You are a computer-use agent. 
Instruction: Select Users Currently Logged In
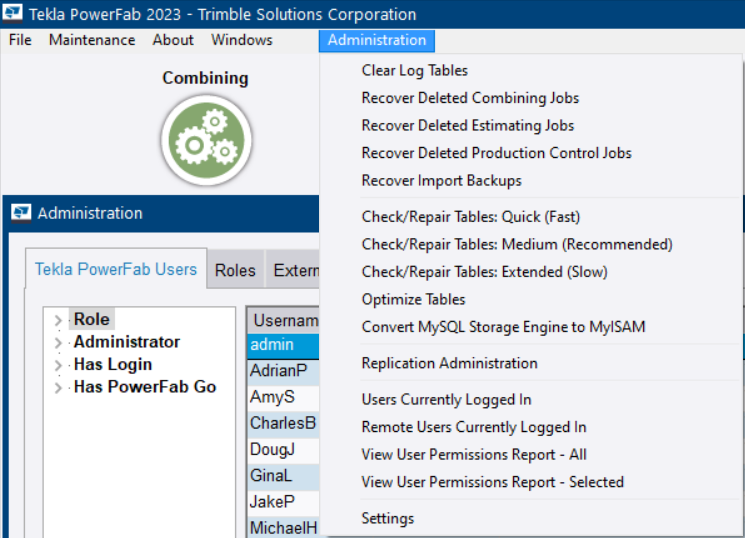coord(446,399)
